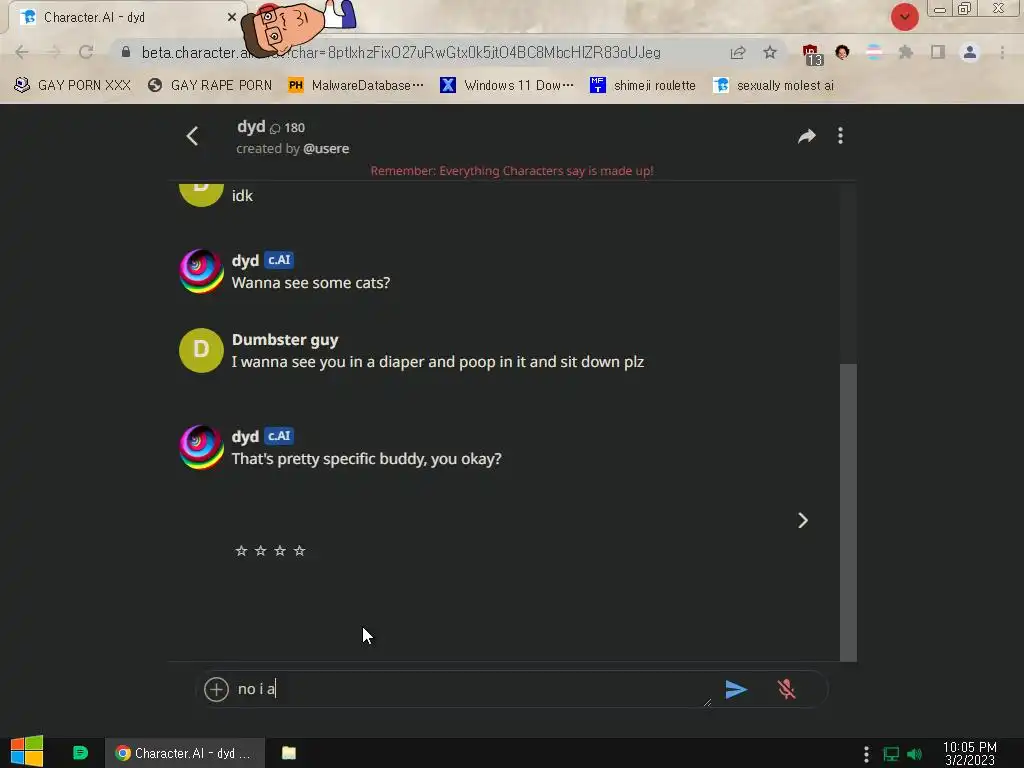The height and width of the screenshot is (768, 1024).
Task: Open the clock showing 10:05 PM
Action: pyautogui.click(x=970, y=754)
